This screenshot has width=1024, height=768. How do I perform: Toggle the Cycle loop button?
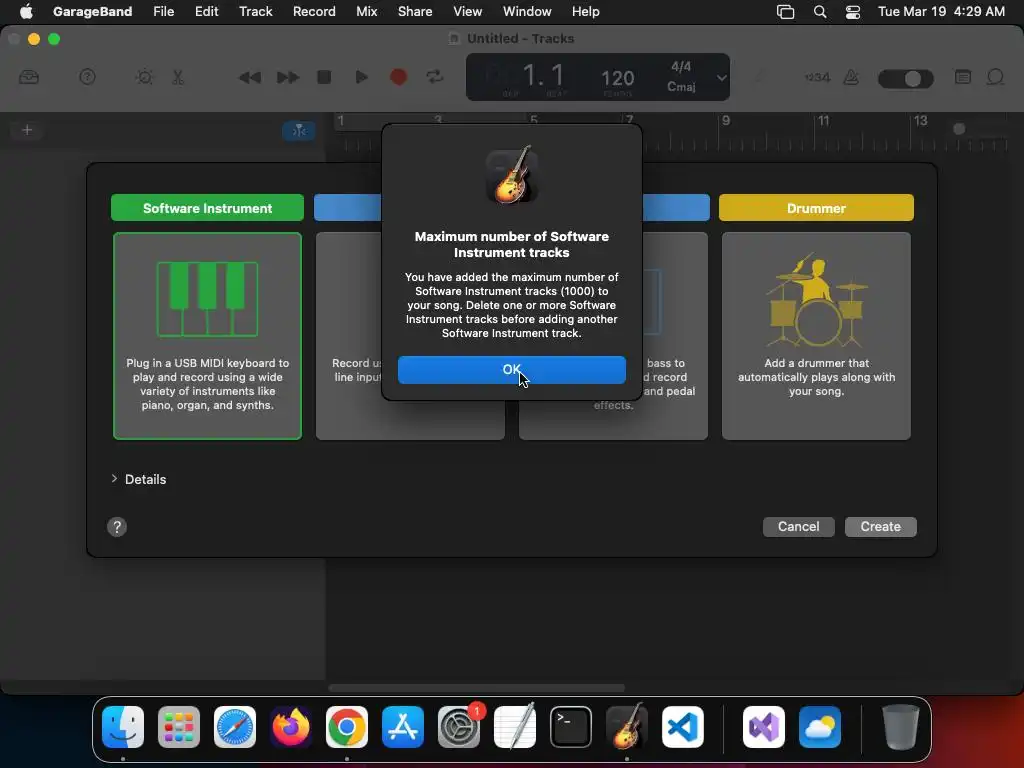435,77
